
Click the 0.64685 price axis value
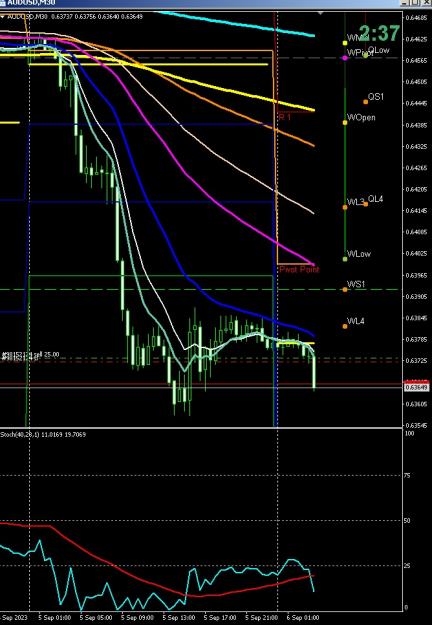(417, 18)
